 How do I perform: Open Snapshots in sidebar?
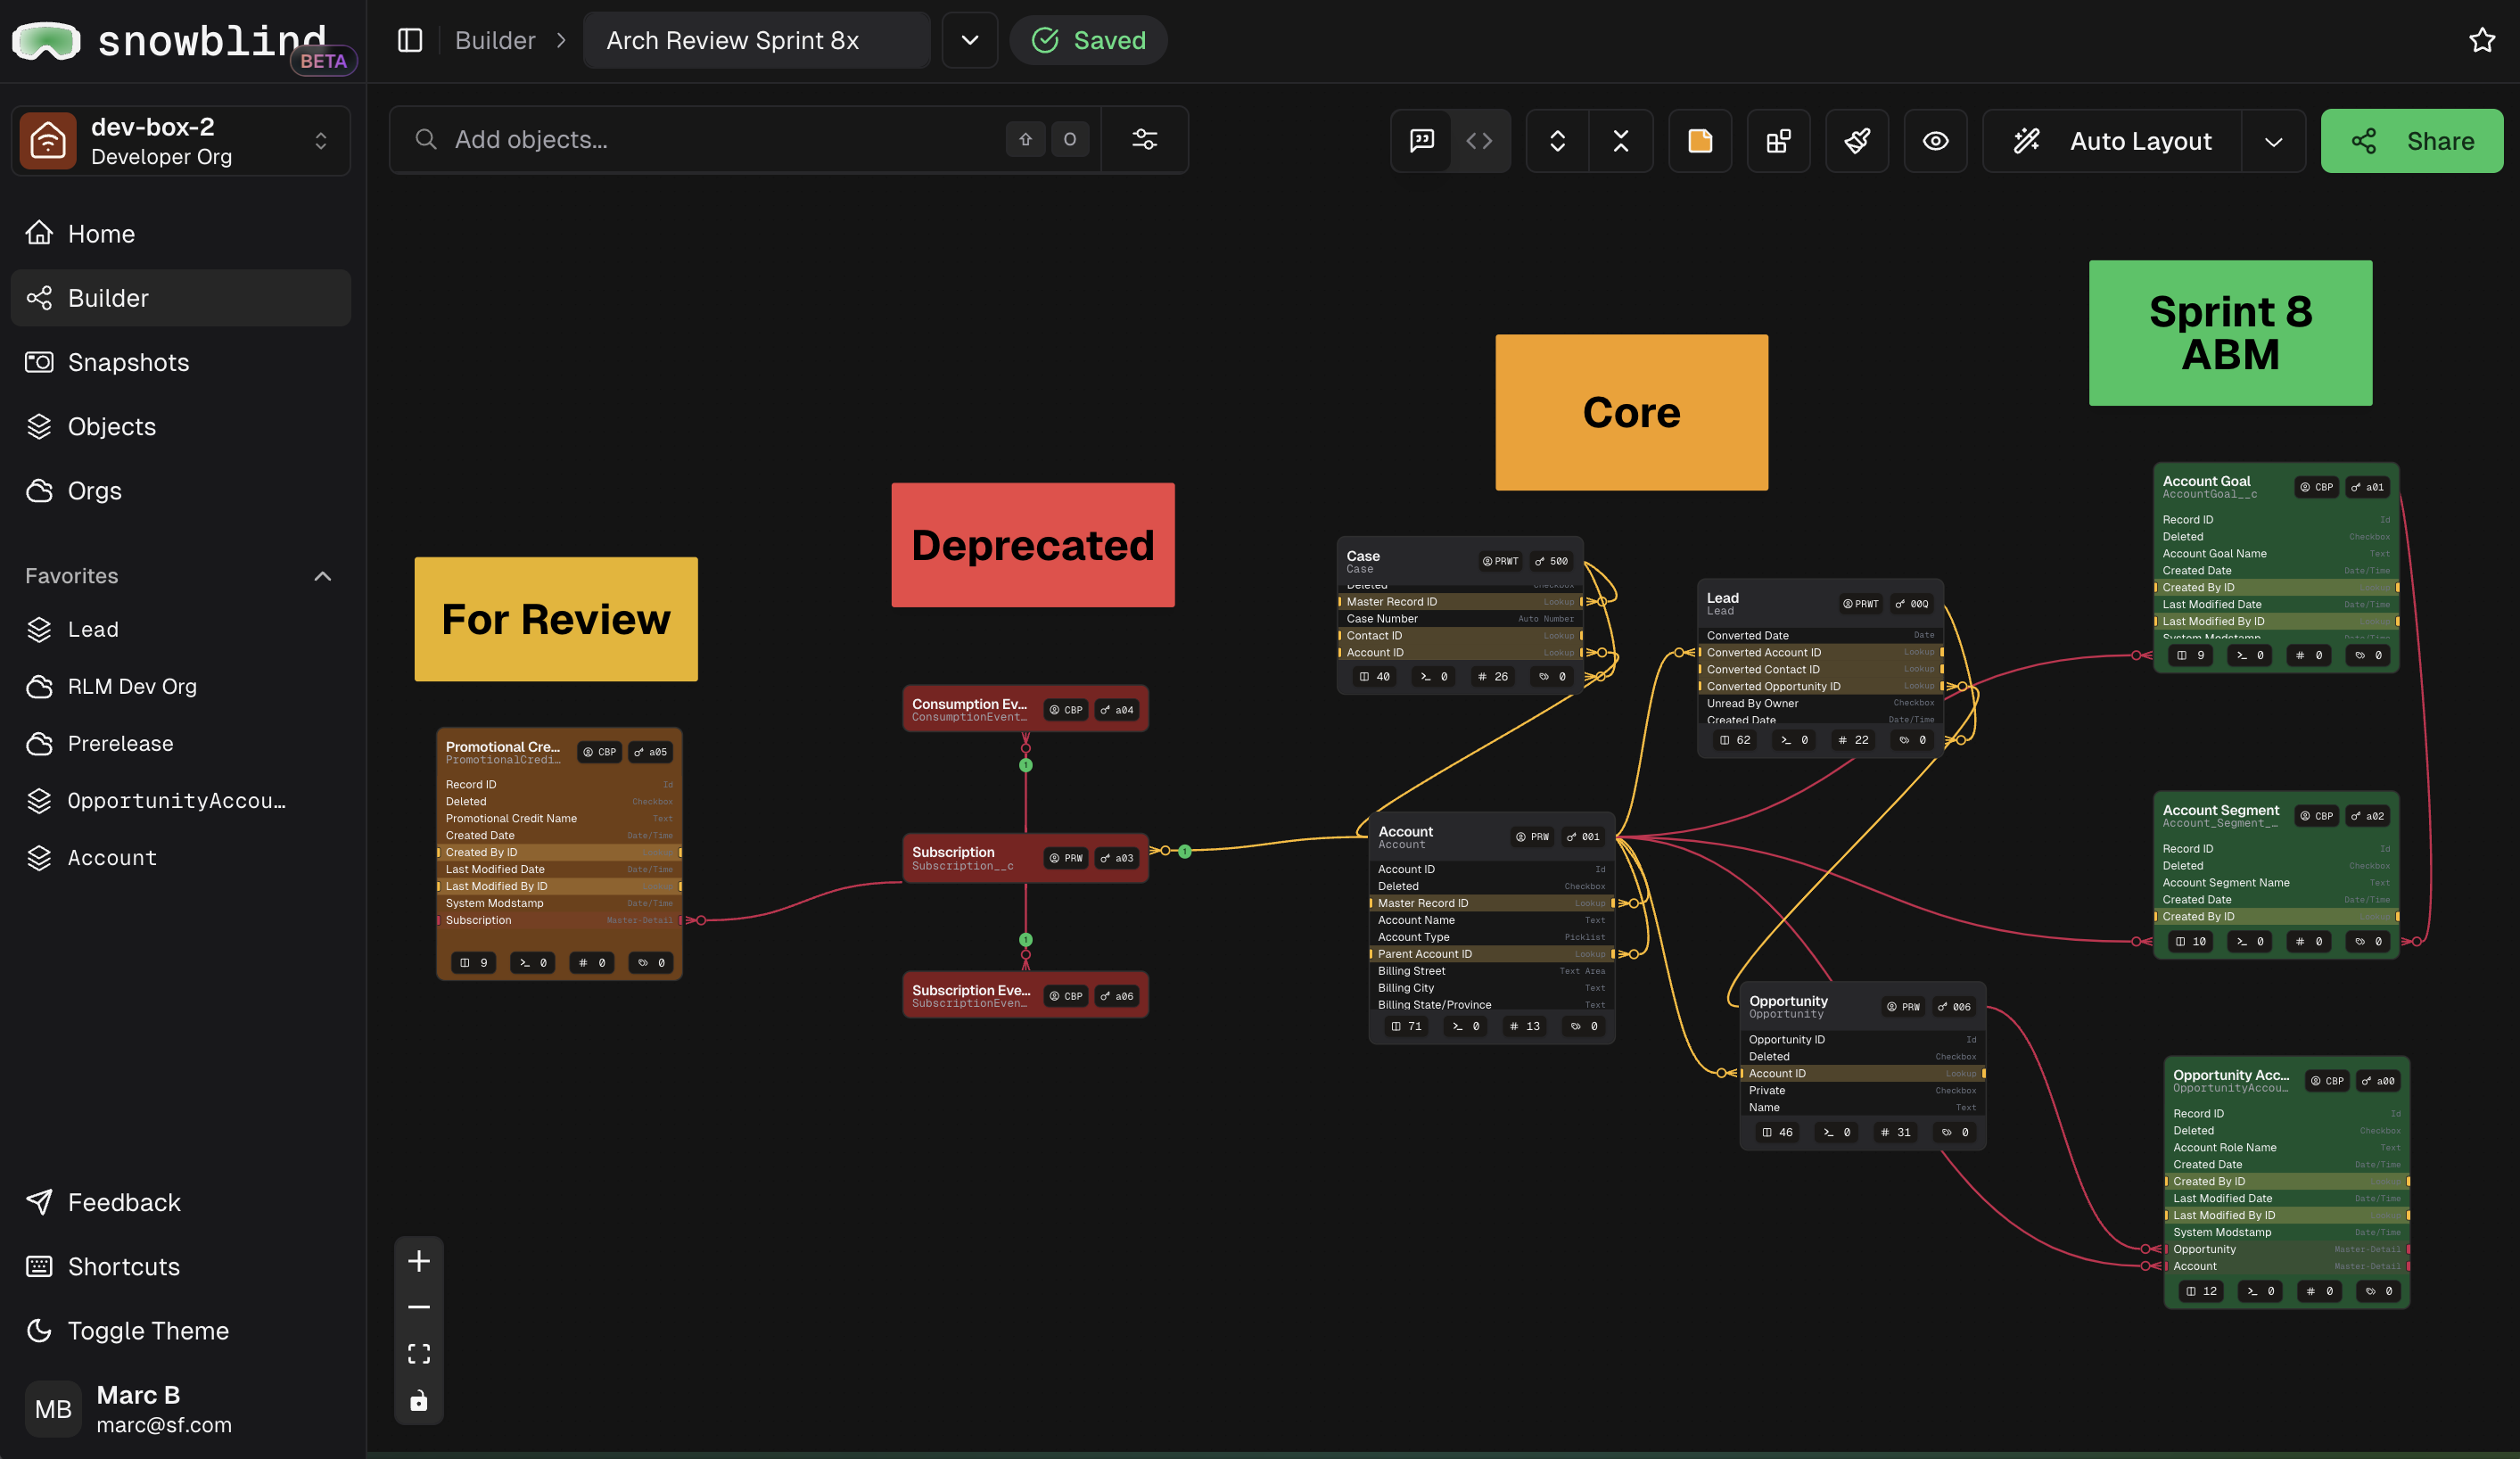[181, 362]
